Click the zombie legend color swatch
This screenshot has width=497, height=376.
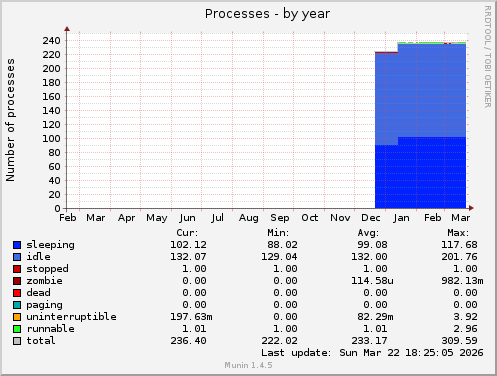point(17,281)
